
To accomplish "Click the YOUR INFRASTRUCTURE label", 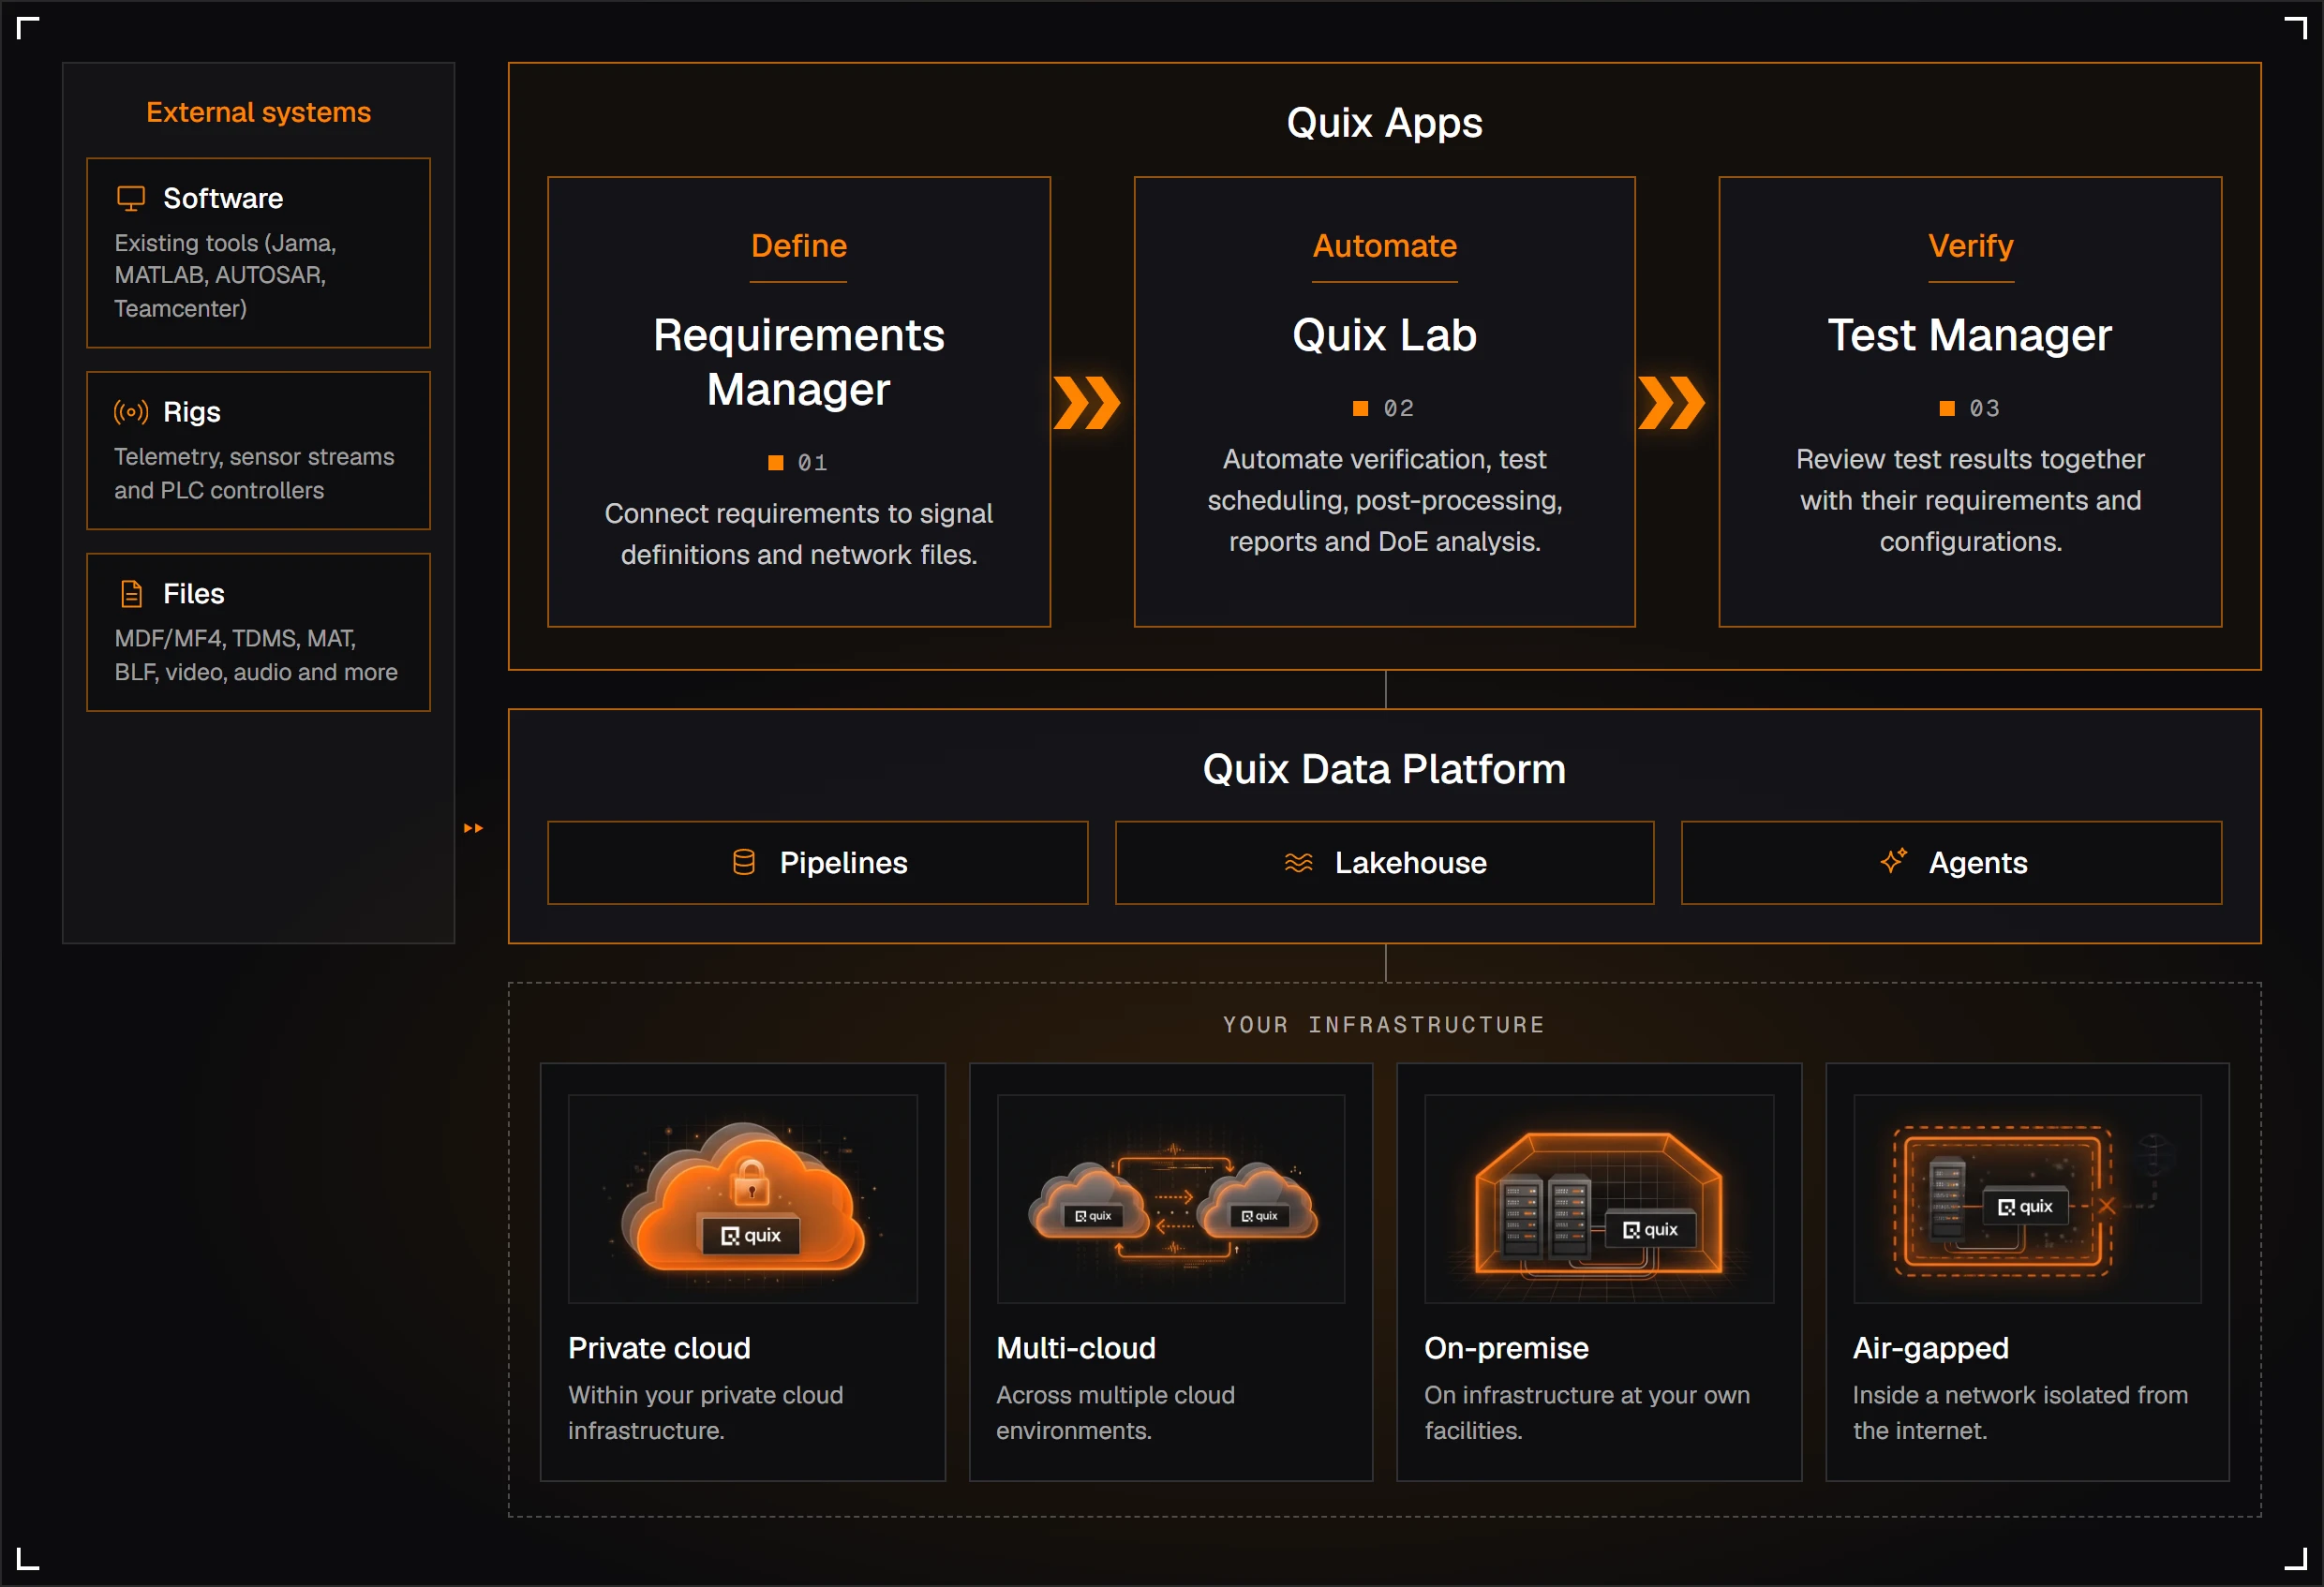I will 1384,1025.
